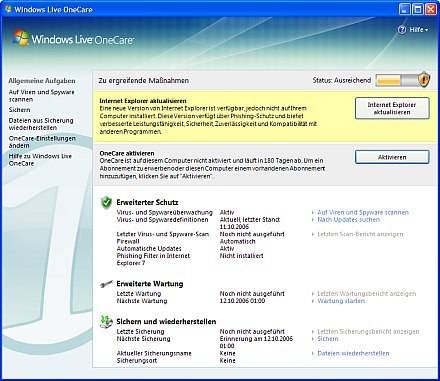Click the Erweiterter Schutz heading

(147, 202)
